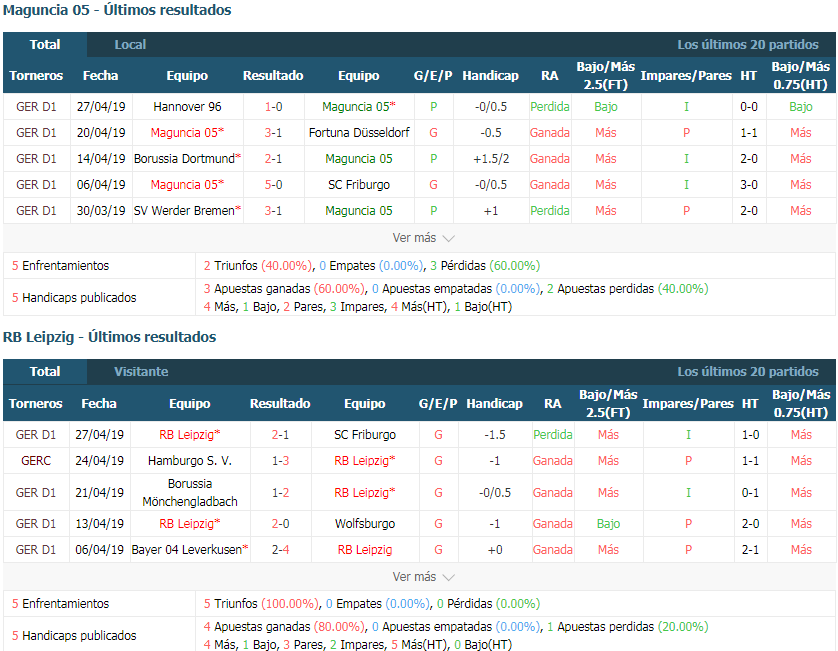The width and height of the screenshot is (838, 651).
Task: Select the Total tab in RB Leipzig table
Action: (45, 372)
